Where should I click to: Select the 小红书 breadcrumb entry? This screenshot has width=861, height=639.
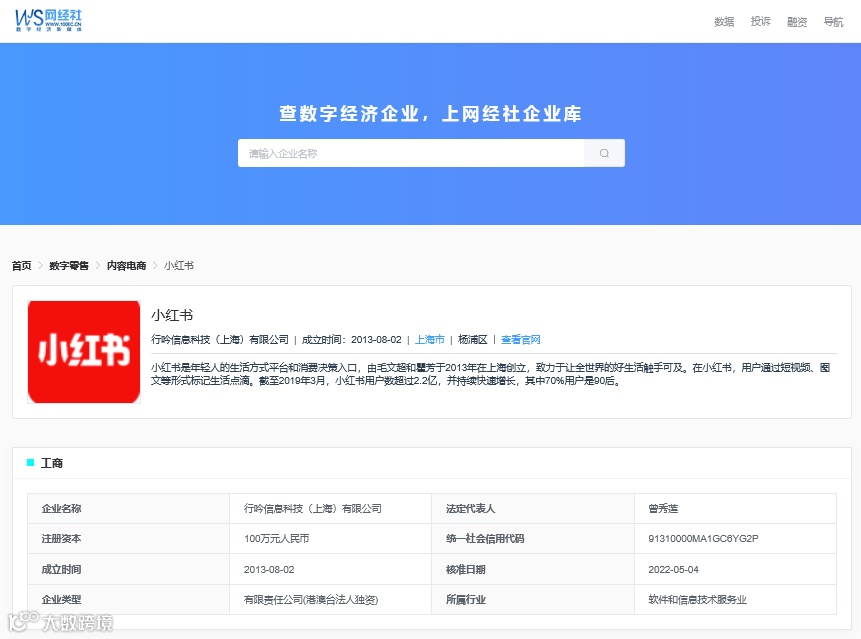click(179, 266)
